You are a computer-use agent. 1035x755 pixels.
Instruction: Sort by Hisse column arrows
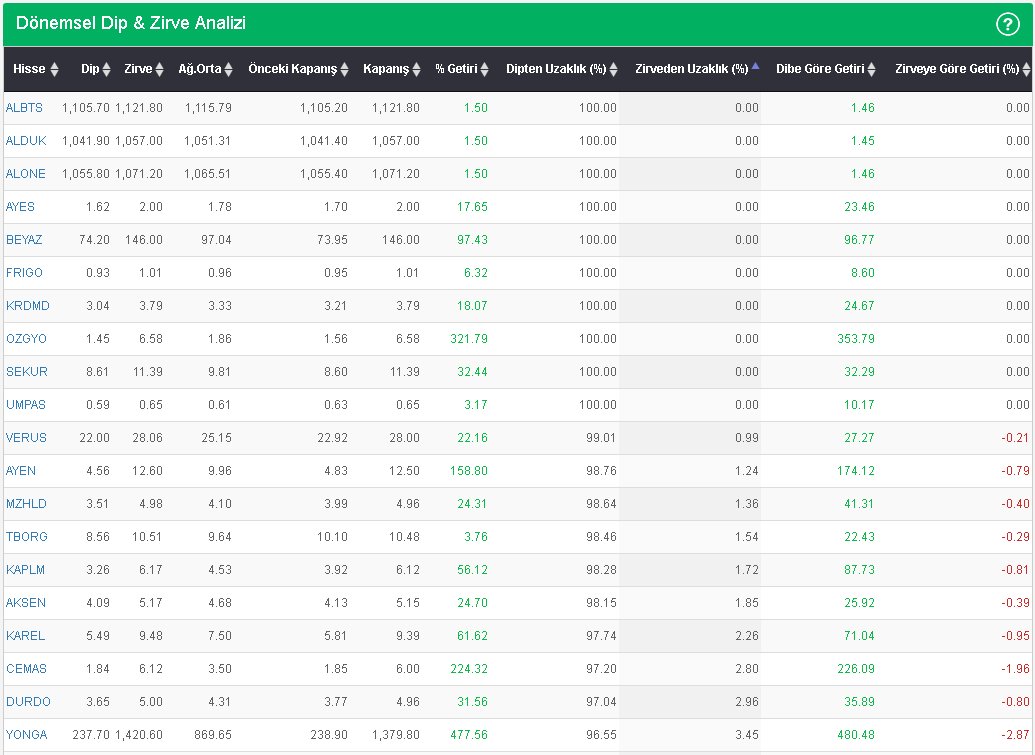click(x=54, y=69)
